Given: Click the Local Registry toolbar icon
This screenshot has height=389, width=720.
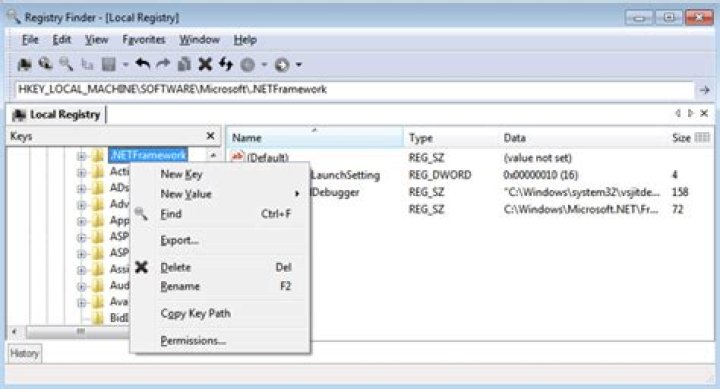Looking at the screenshot, I should point(24,64).
